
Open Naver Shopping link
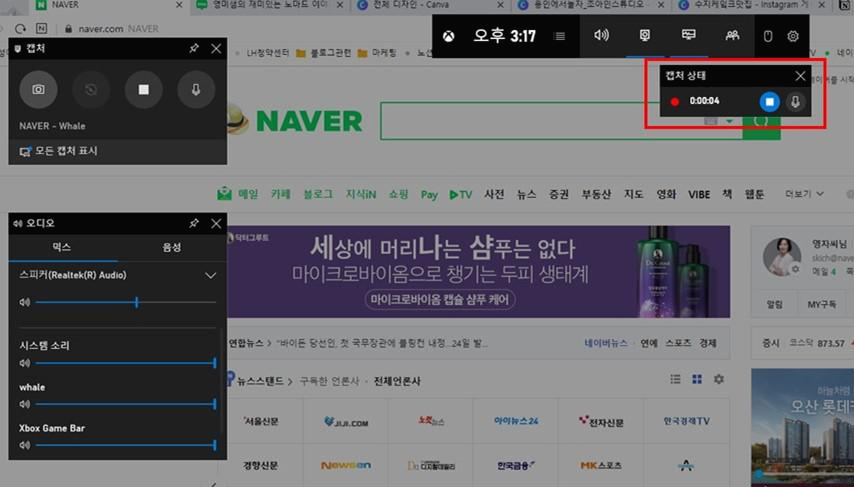[398, 194]
